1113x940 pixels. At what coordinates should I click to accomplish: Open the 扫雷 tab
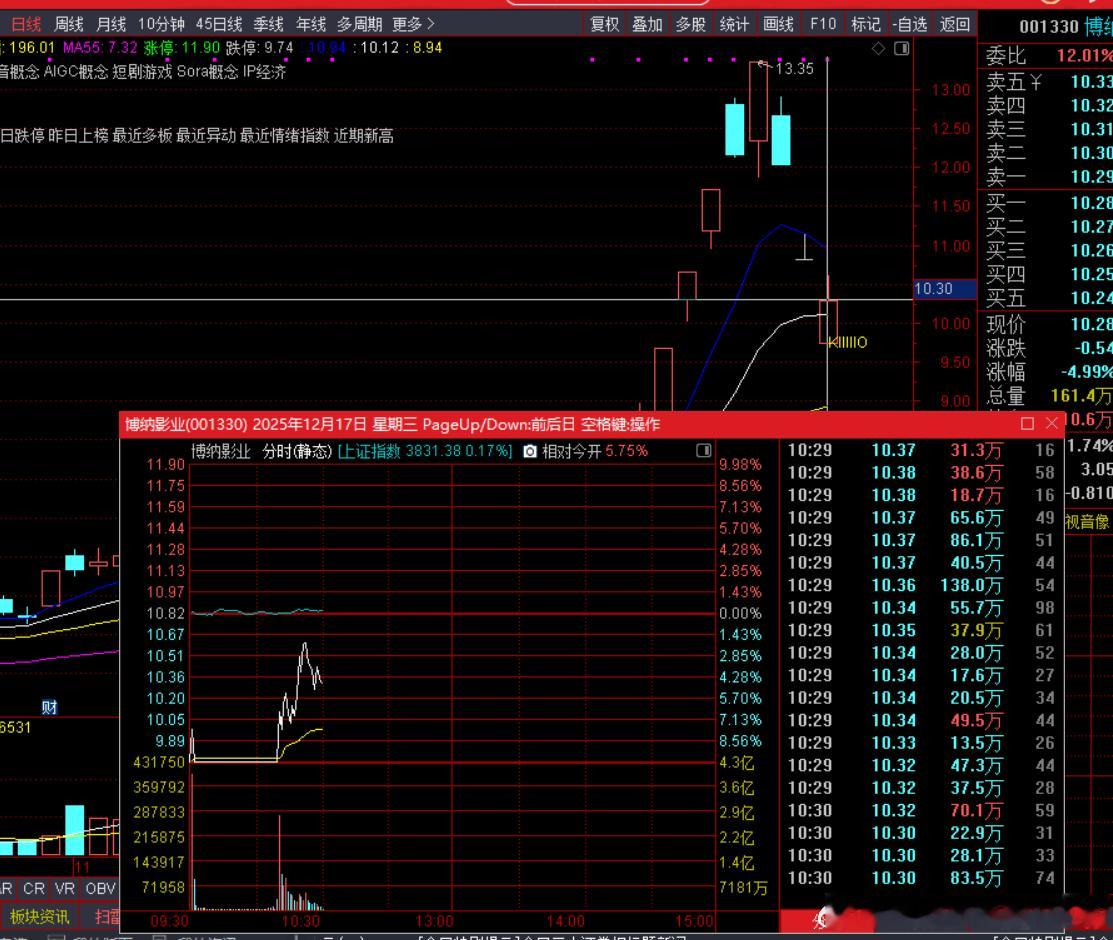pos(107,917)
